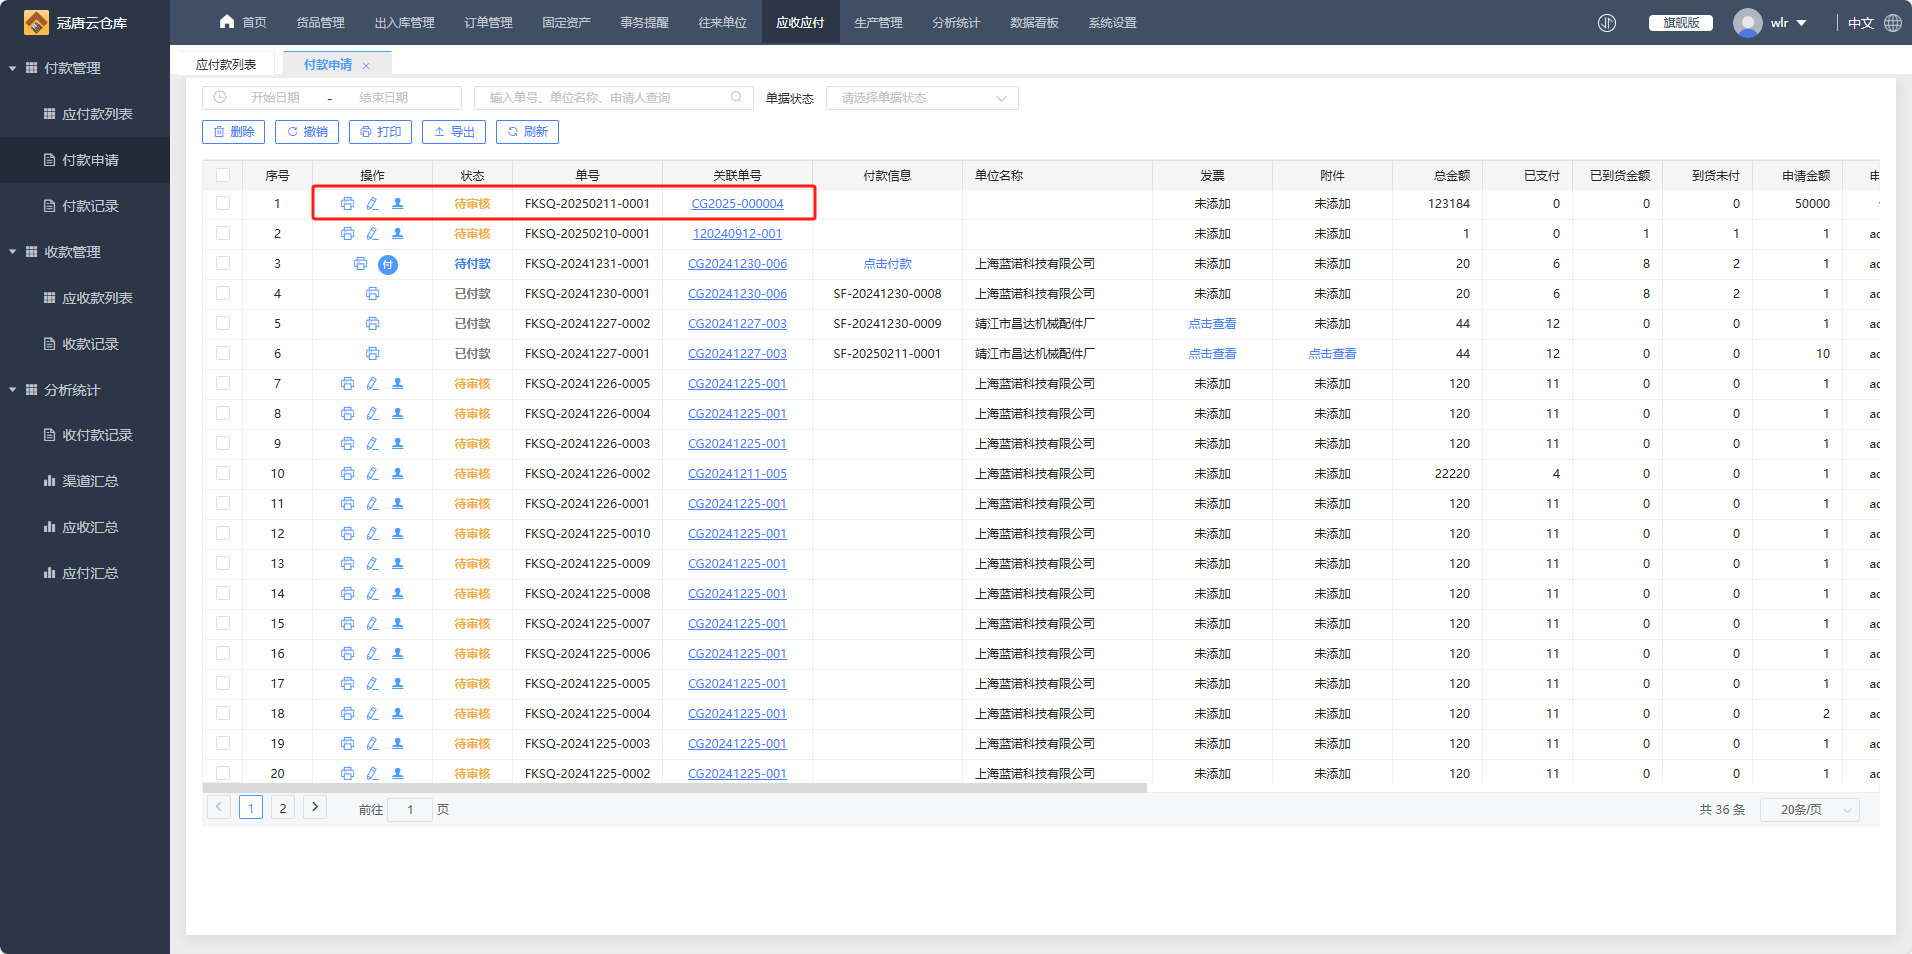Collapse the 分析统计 sidebar group
Image resolution: width=1912 pixels, height=954 pixels.
point(13,390)
